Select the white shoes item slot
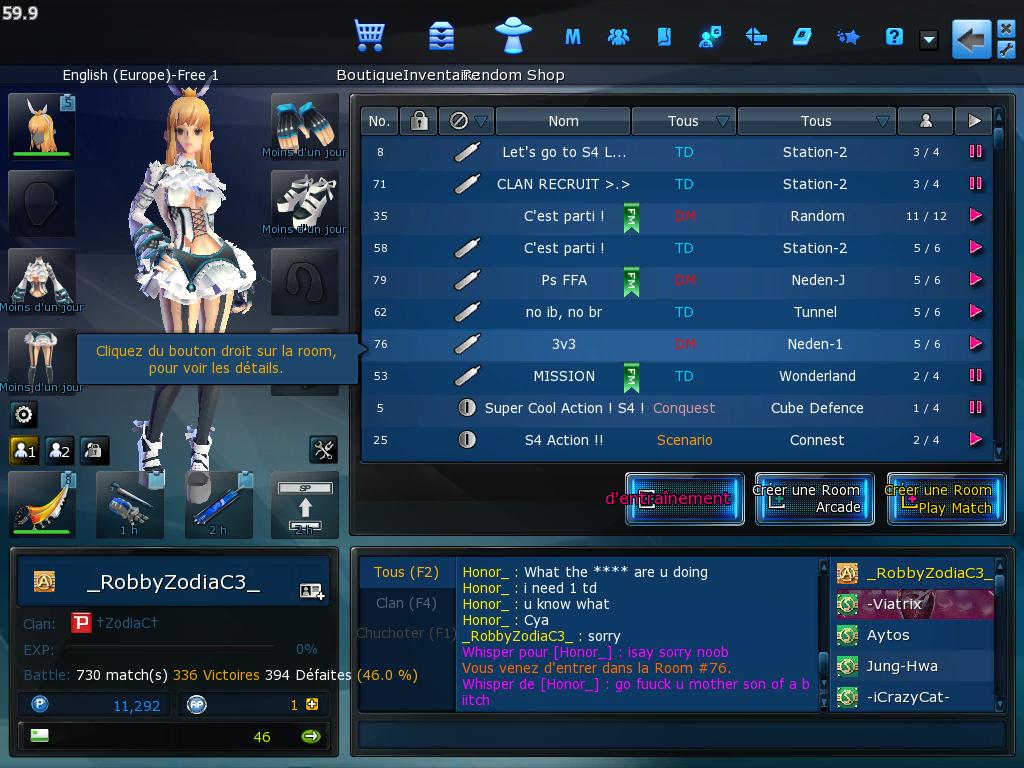 (x=304, y=203)
